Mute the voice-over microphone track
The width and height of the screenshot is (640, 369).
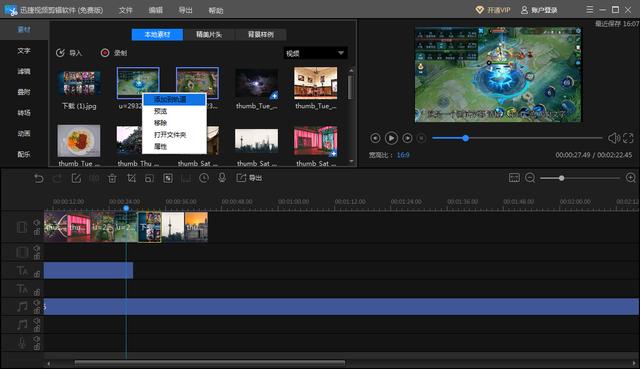(37, 339)
